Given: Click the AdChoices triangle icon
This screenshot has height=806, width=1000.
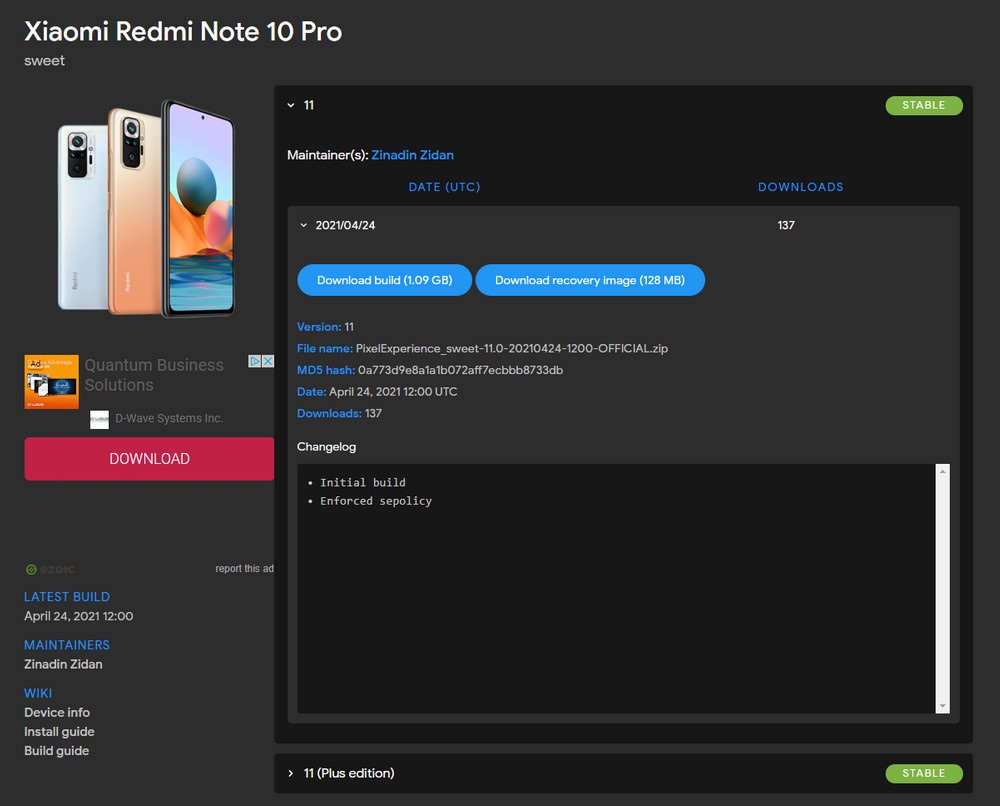Looking at the screenshot, I should coord(254,361).
